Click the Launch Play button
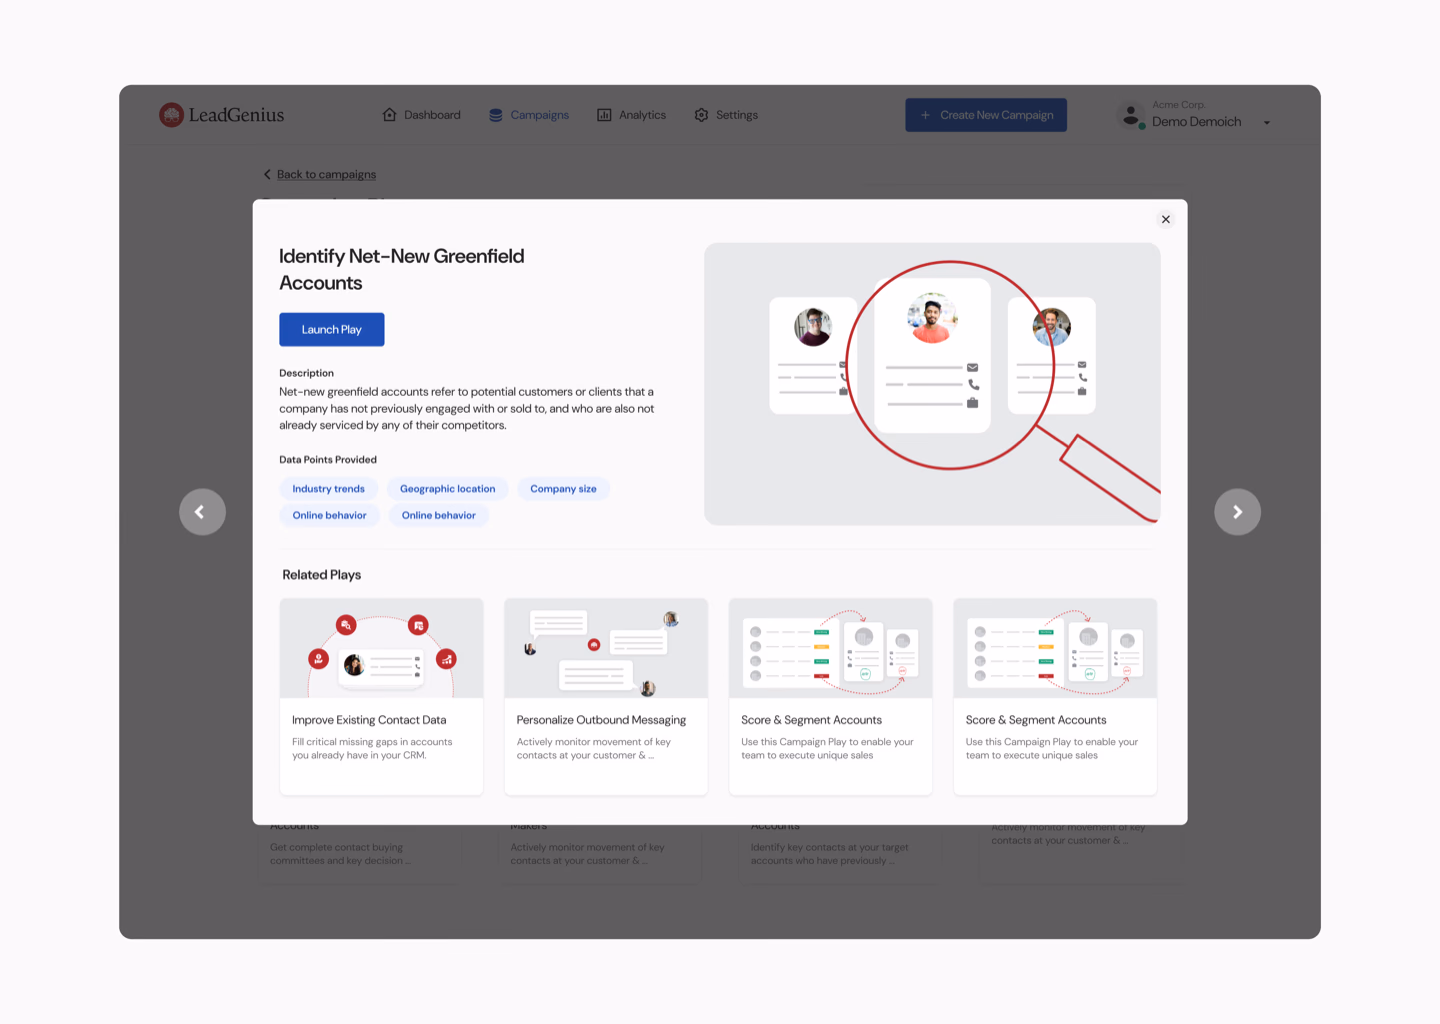 click(x=331, y=329)
